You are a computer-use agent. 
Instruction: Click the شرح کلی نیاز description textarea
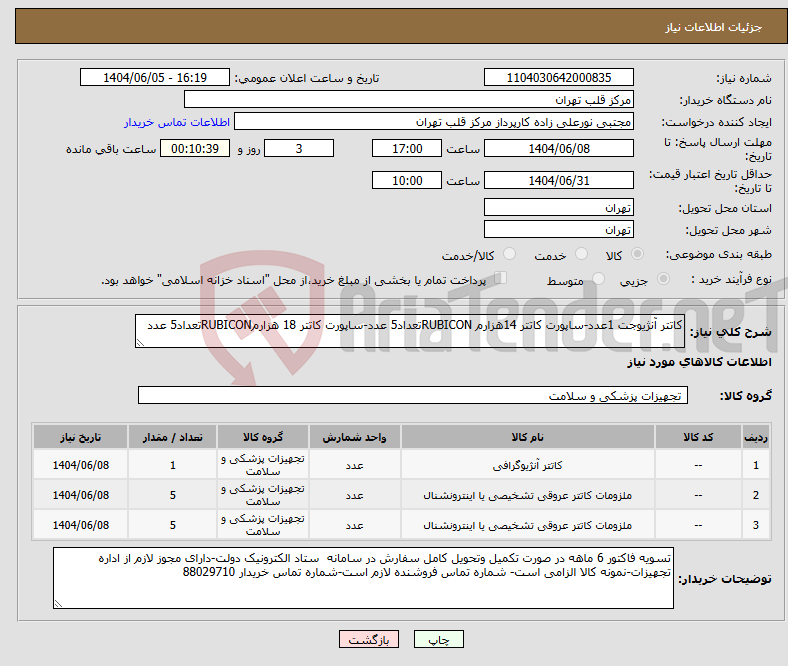tap(410, 331)
